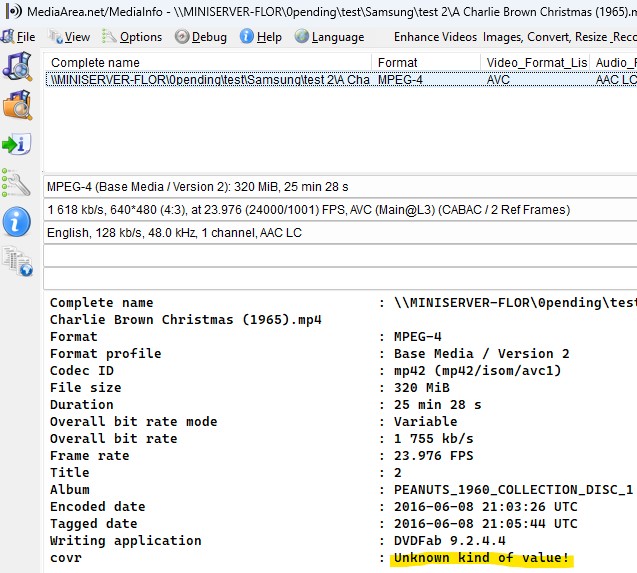This screenshot has width=637, height=573.
Task: Click the 'File size' label
Action: pyautogui.click(x=85, y=388)
